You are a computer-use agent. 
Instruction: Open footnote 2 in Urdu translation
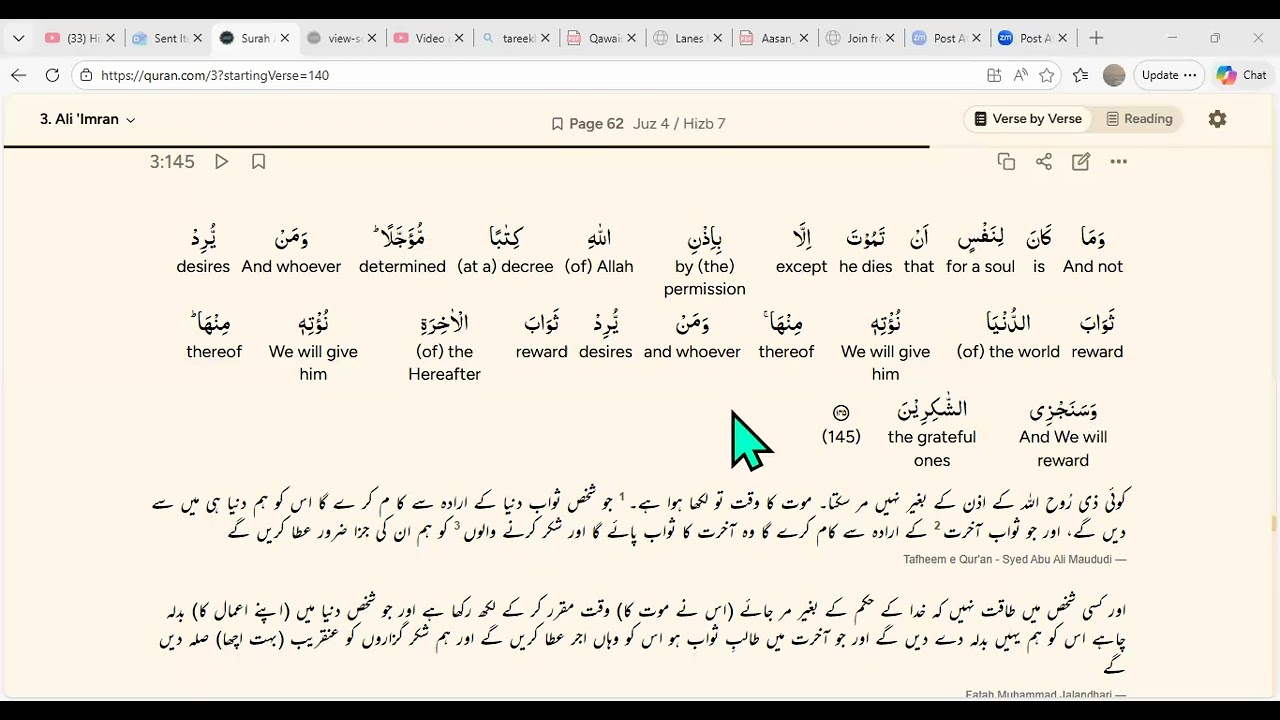click(938, 525)
